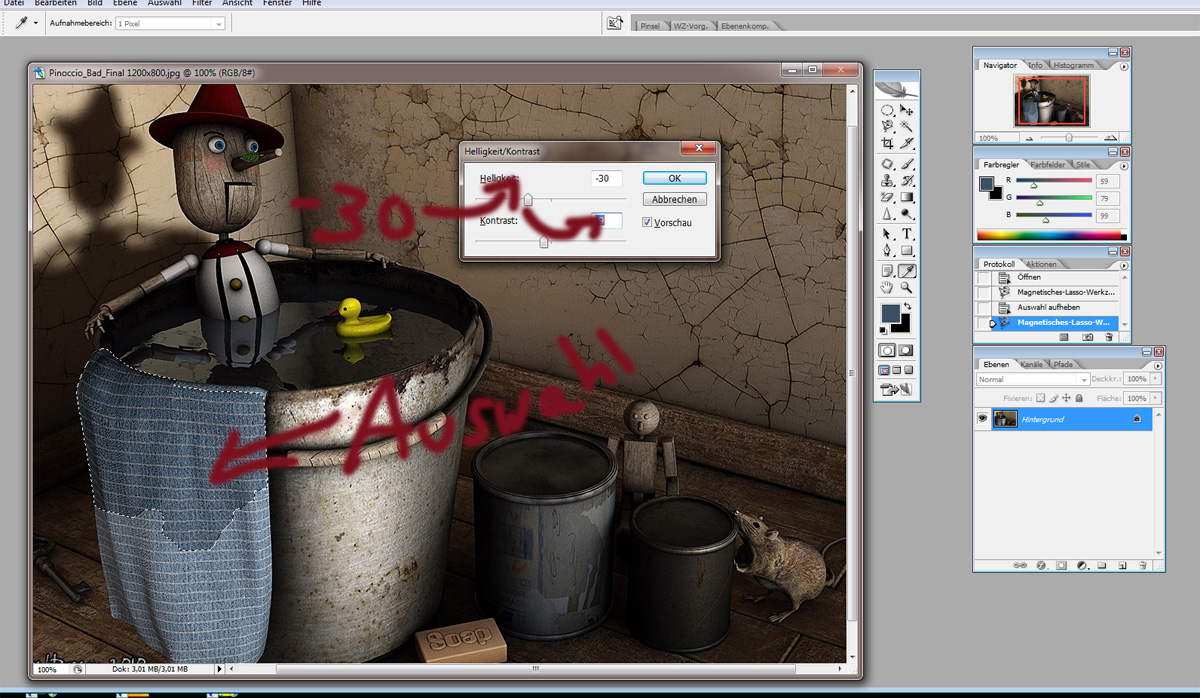Toggle history brush source for Auswahl aufheben
The width and height of the screenshot is (1200, 698).
(984, 308)
